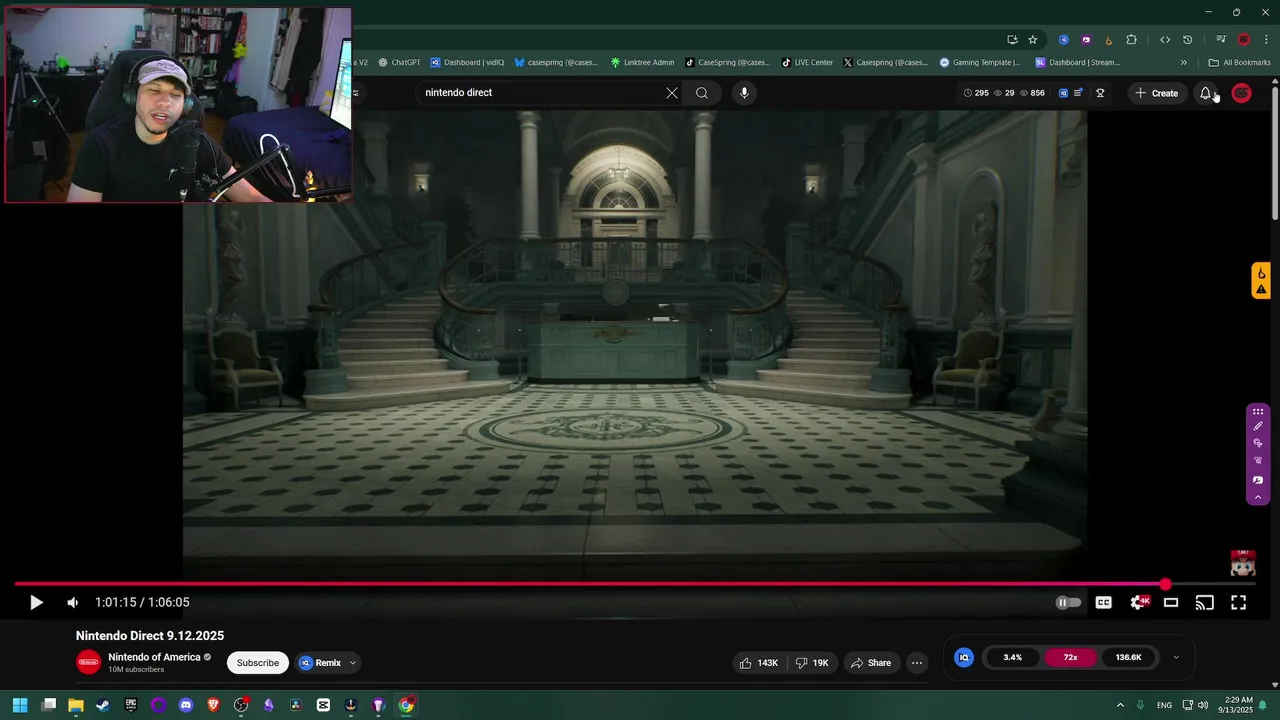Click the vidIQ icon in YouTube header
Viewport: 1280px width, 720px height.
[1063, 93]
